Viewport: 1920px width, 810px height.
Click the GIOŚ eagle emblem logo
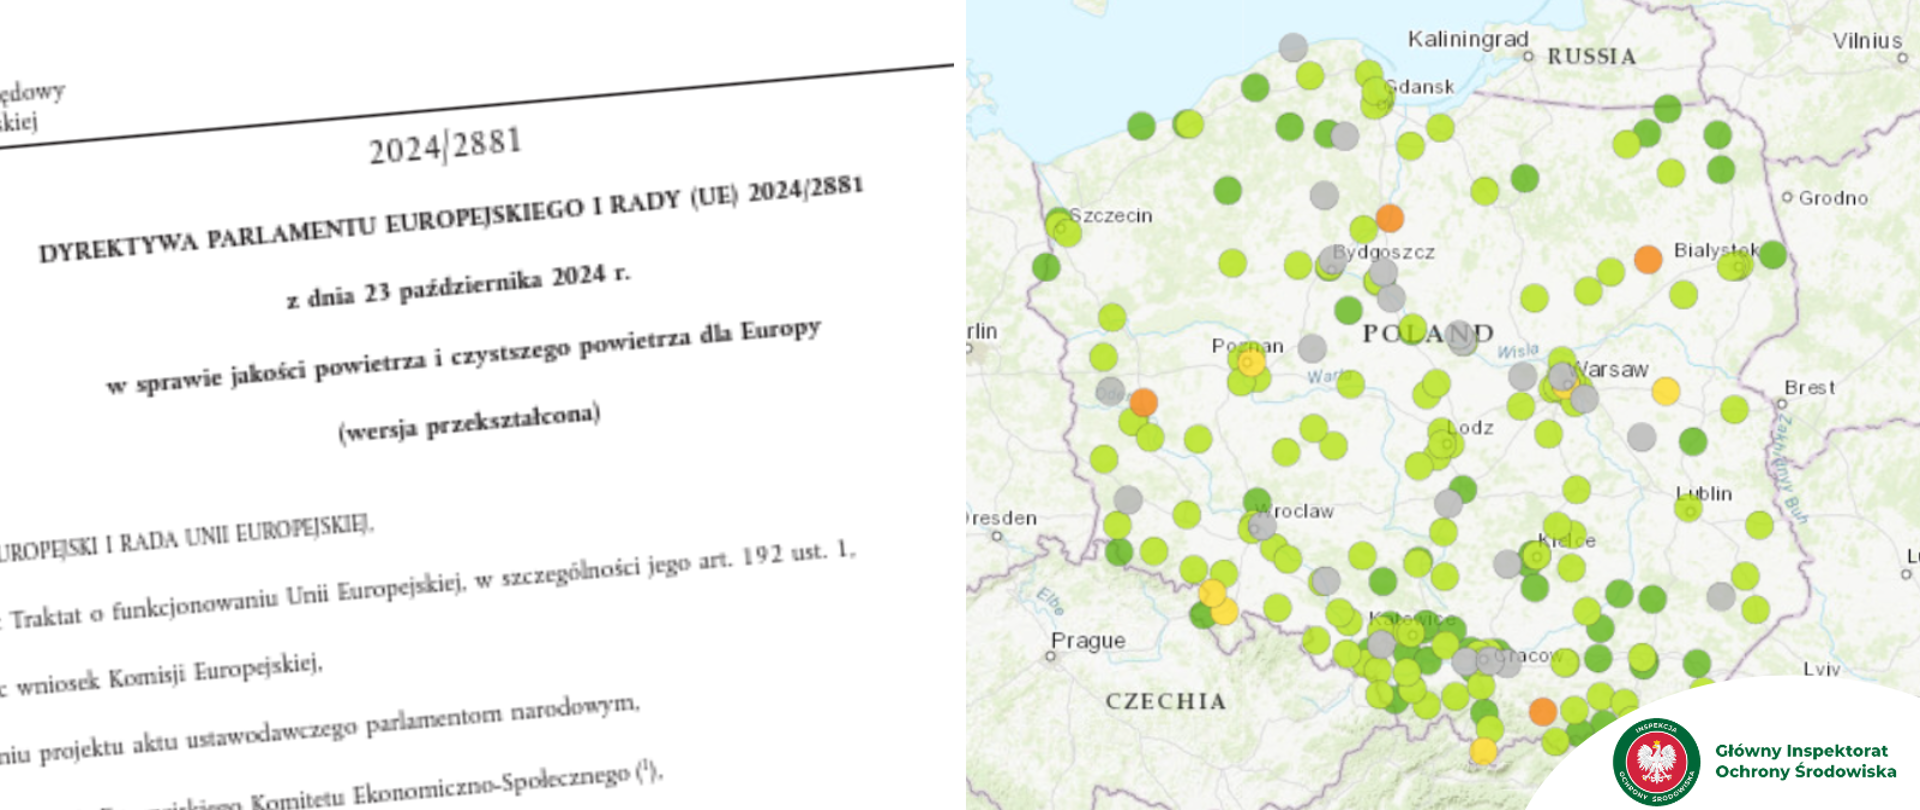pyautogui.click(x=1656, y=761)
